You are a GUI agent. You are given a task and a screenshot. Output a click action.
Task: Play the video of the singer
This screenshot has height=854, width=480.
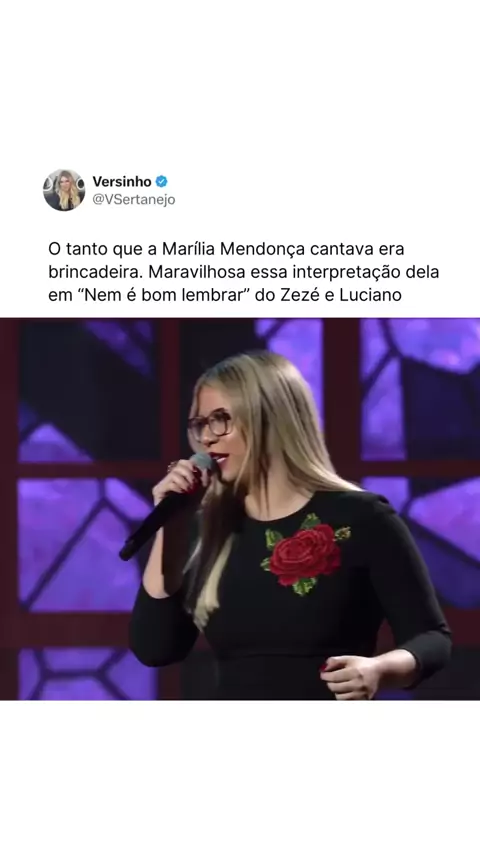240,509
